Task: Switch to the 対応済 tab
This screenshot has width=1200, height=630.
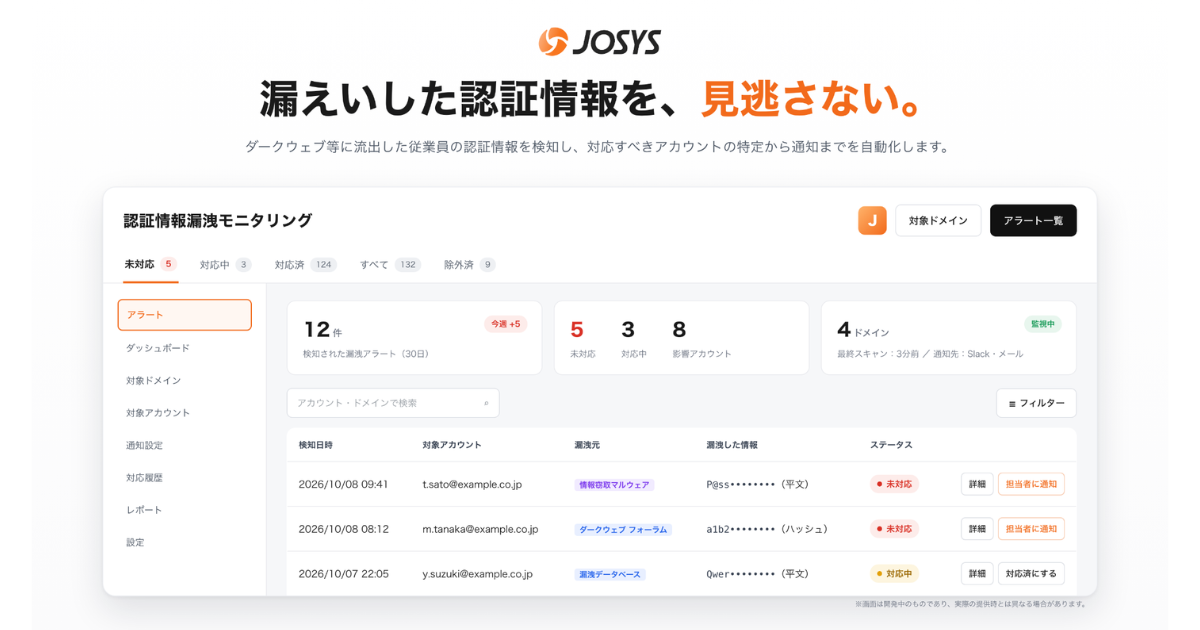Action: click(x=305, y=265)
